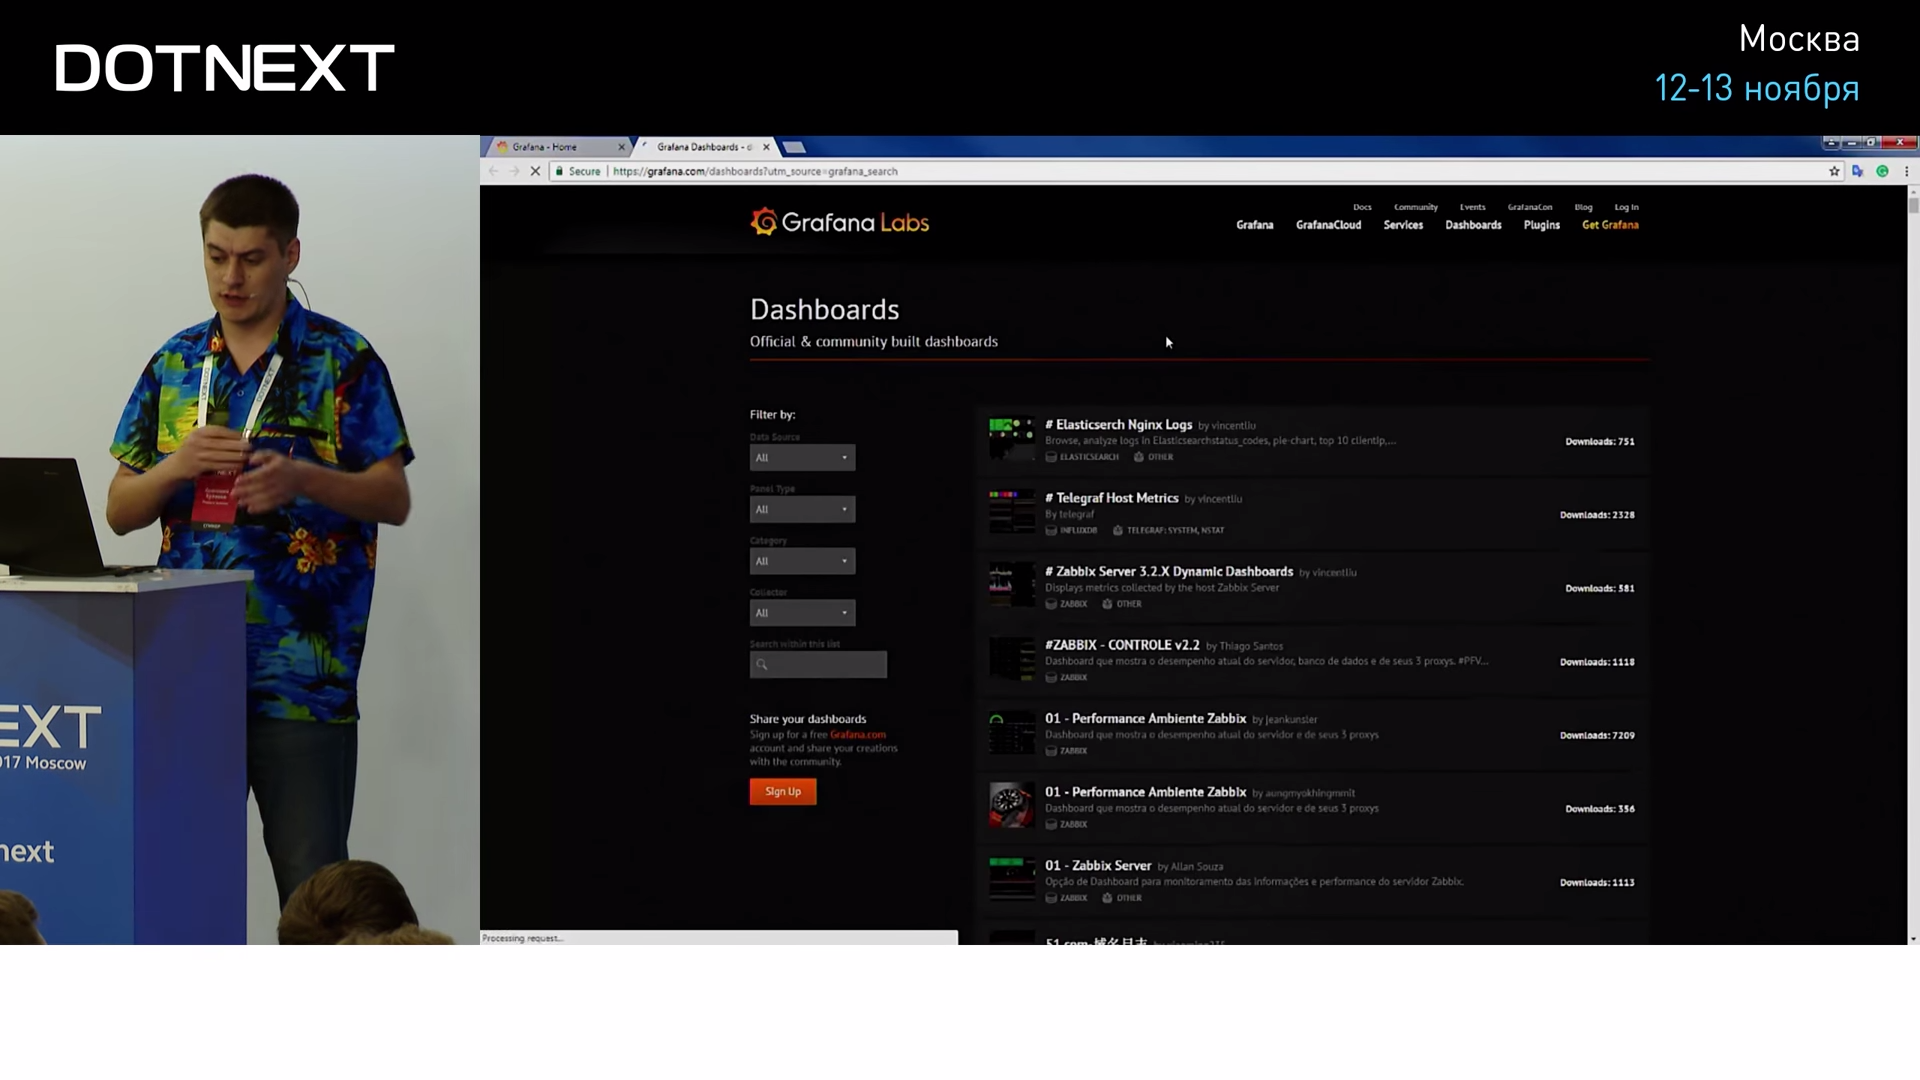Screen dimensions: 1920x1080
Task: Bookmark page with star icon
Action: (x=1834, y=171)
